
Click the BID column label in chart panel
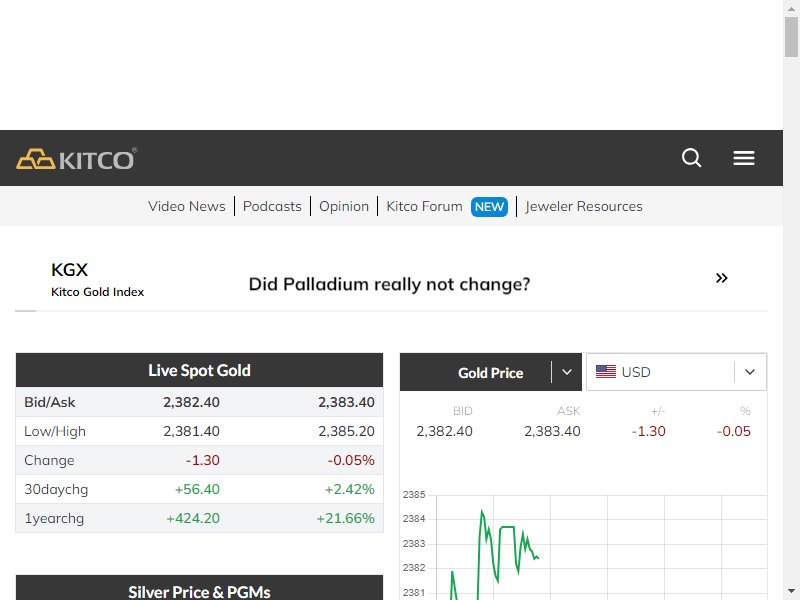click(x=463, y=411)
